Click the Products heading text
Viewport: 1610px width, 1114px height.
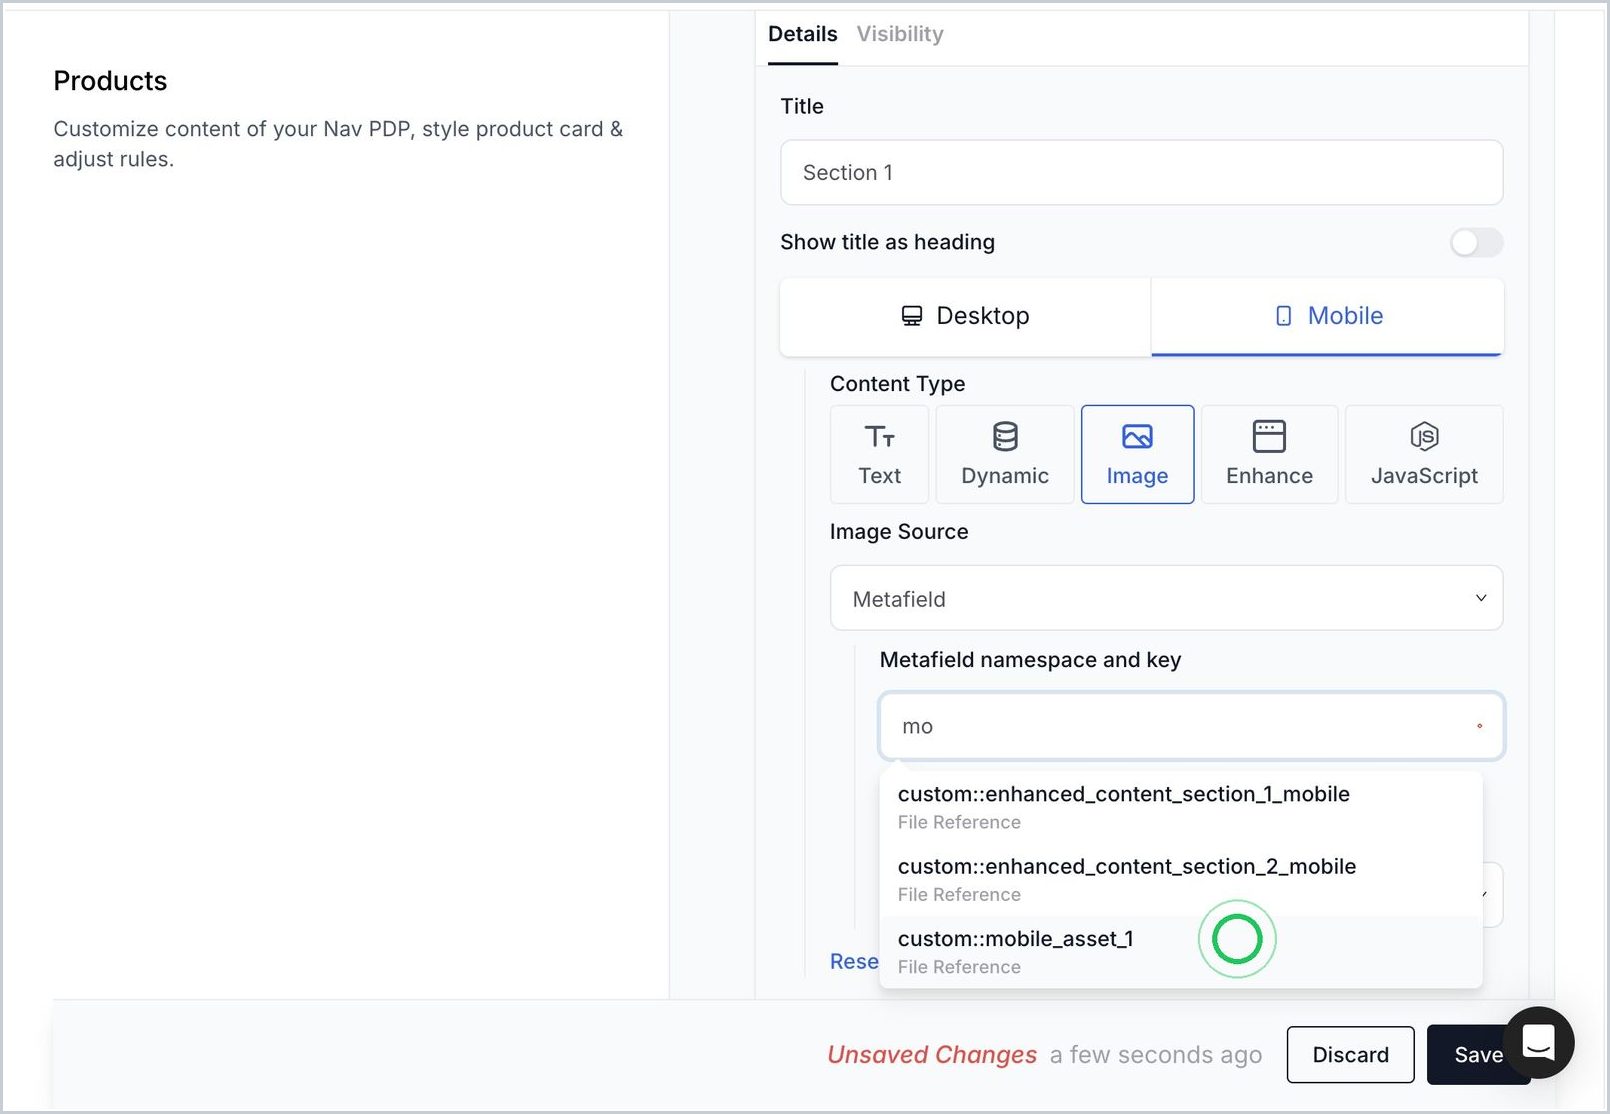pos(110,81)
